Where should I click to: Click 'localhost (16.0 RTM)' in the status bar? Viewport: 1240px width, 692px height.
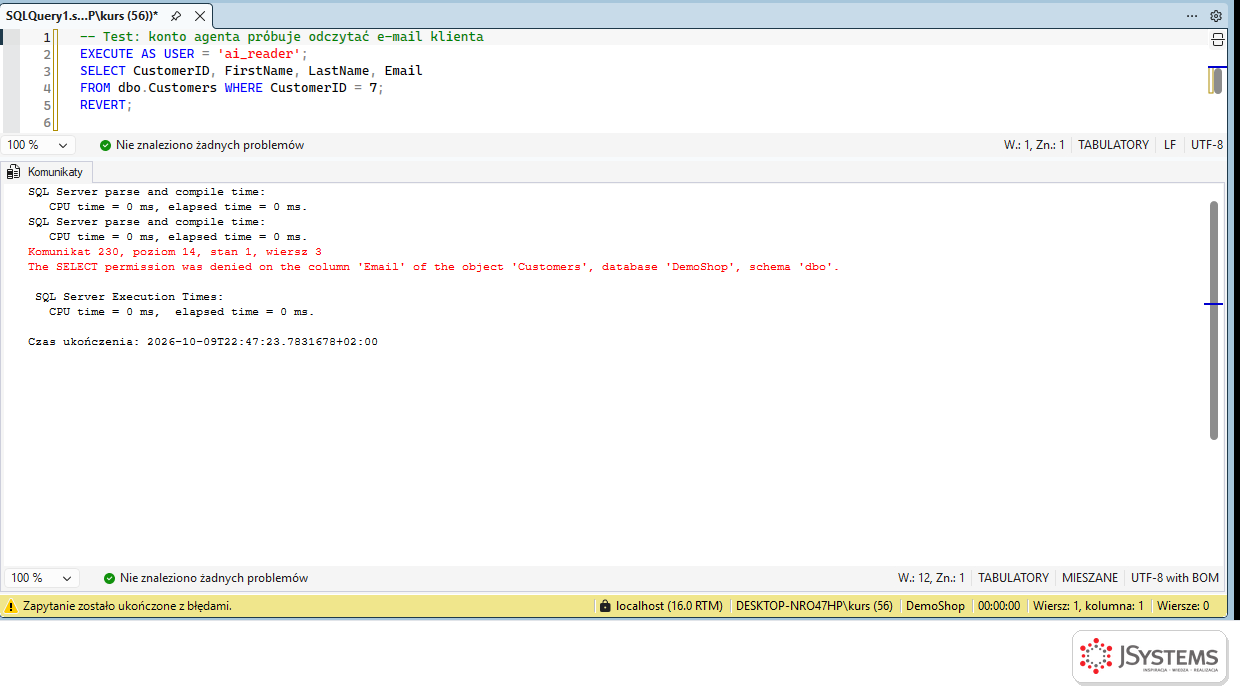(669, 606)
